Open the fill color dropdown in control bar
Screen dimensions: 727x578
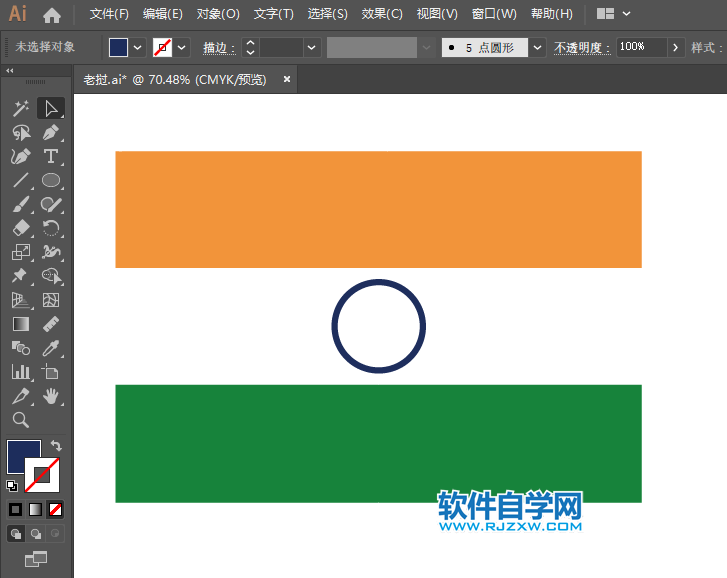[137, 47]
